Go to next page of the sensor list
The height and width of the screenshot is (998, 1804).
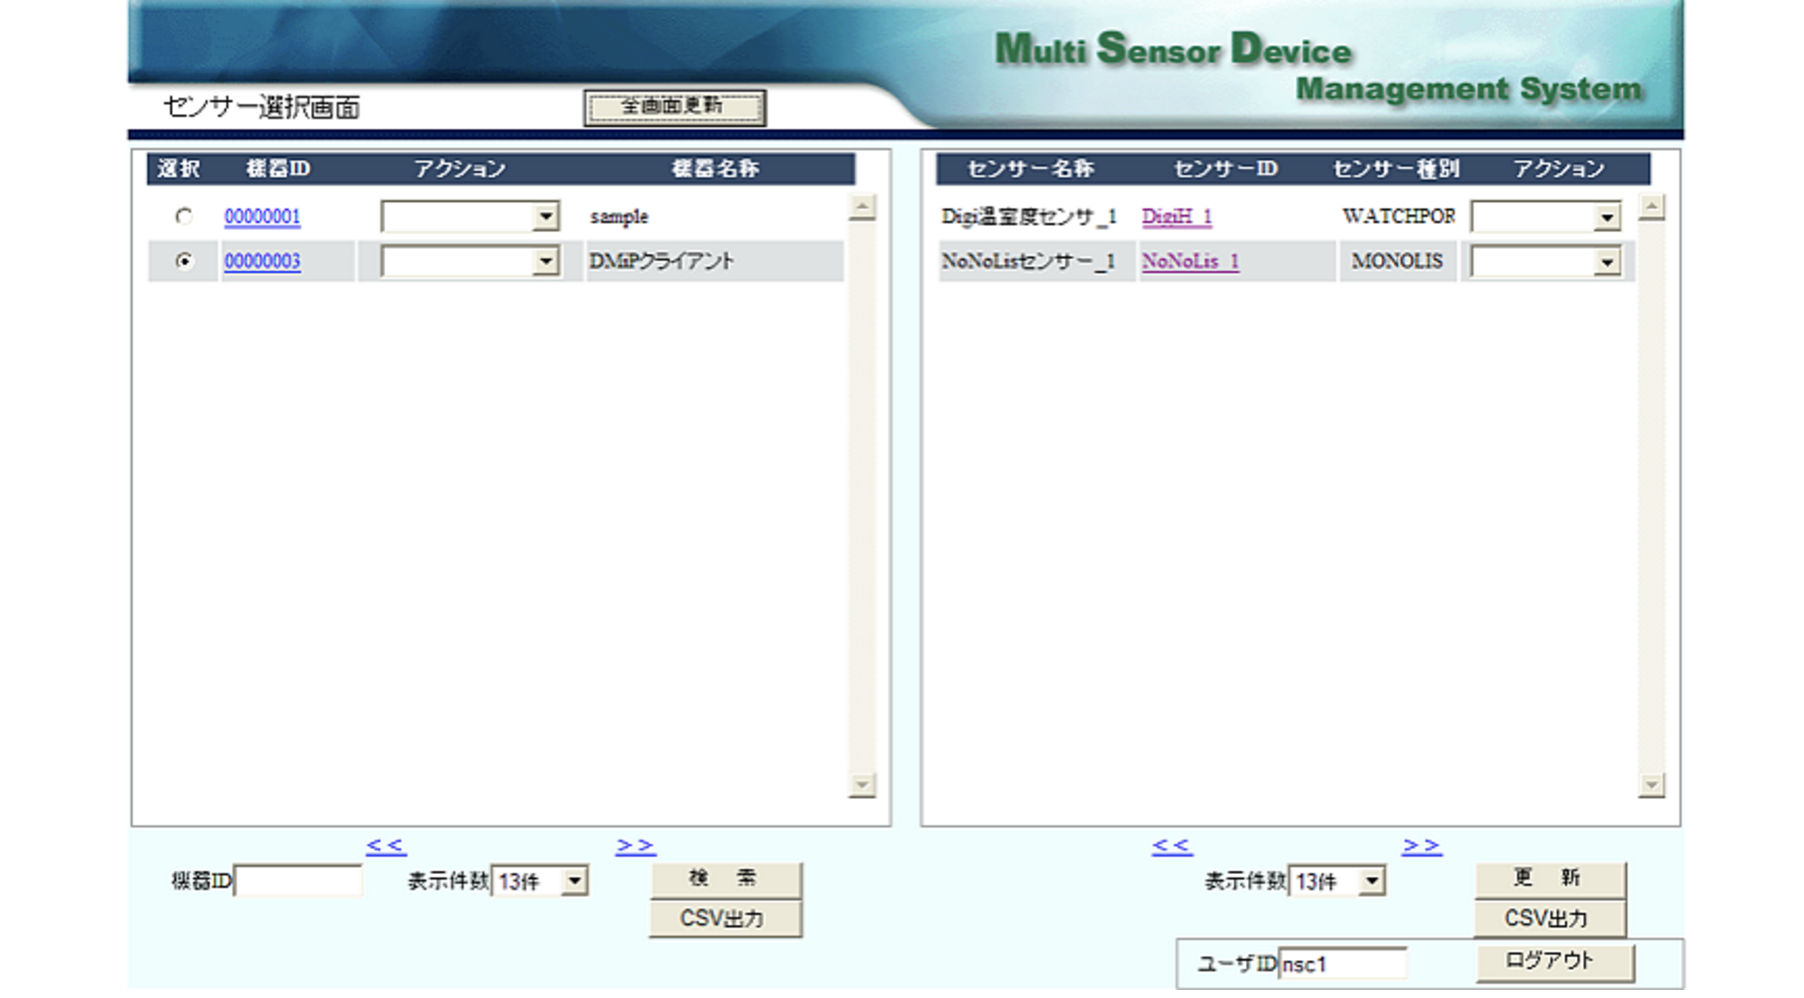(x=1422, y=846)
